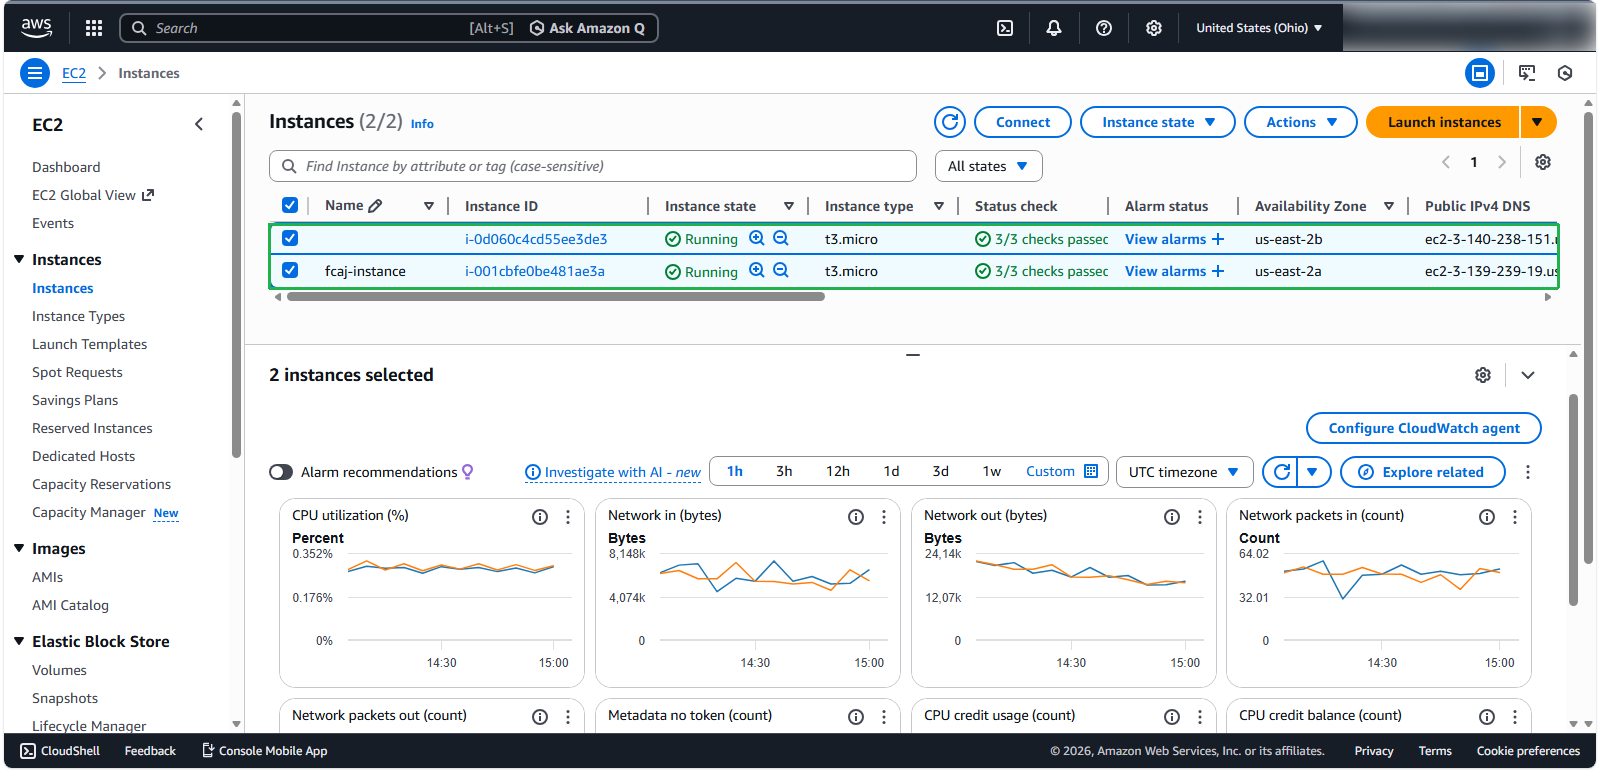Collapse the EC2 side panel arrow
This screenshot has width=1600, height=772.
[x=199, y=124]
